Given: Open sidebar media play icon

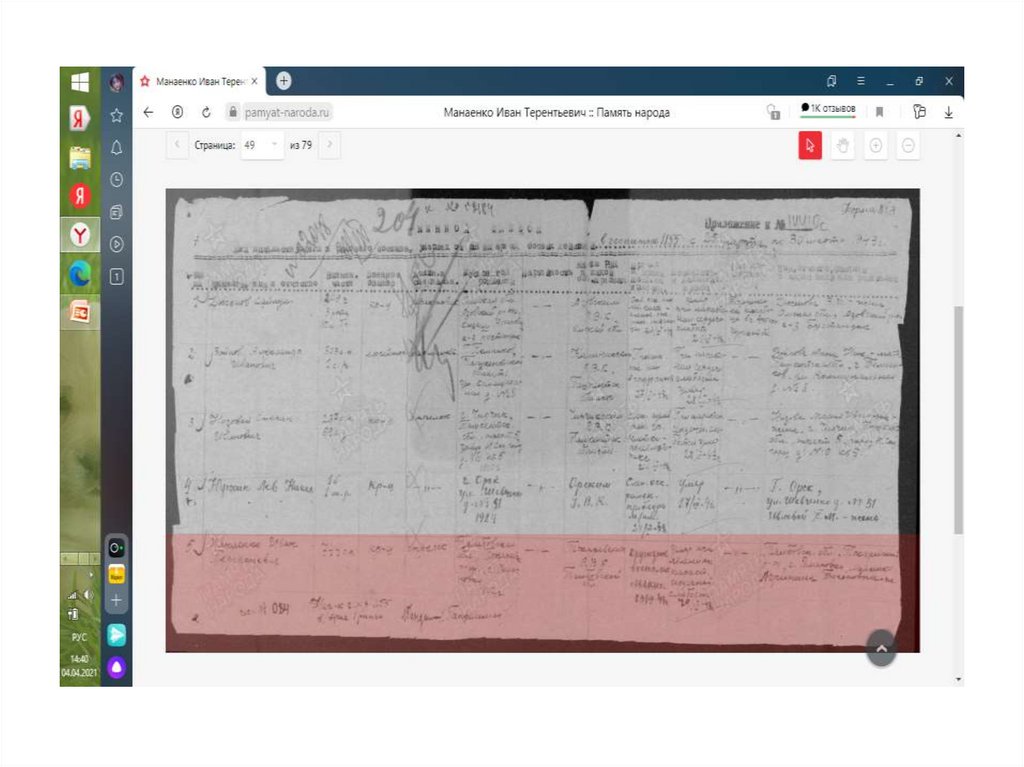Looking at the screenshot, I should click(x=116, y=244).
